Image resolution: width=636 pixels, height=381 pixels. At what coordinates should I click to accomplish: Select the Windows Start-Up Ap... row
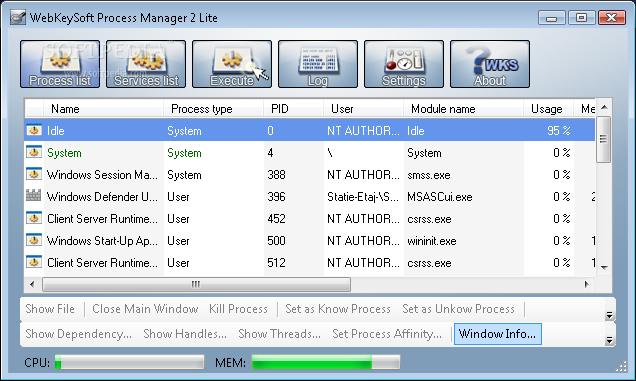(309, 241)
